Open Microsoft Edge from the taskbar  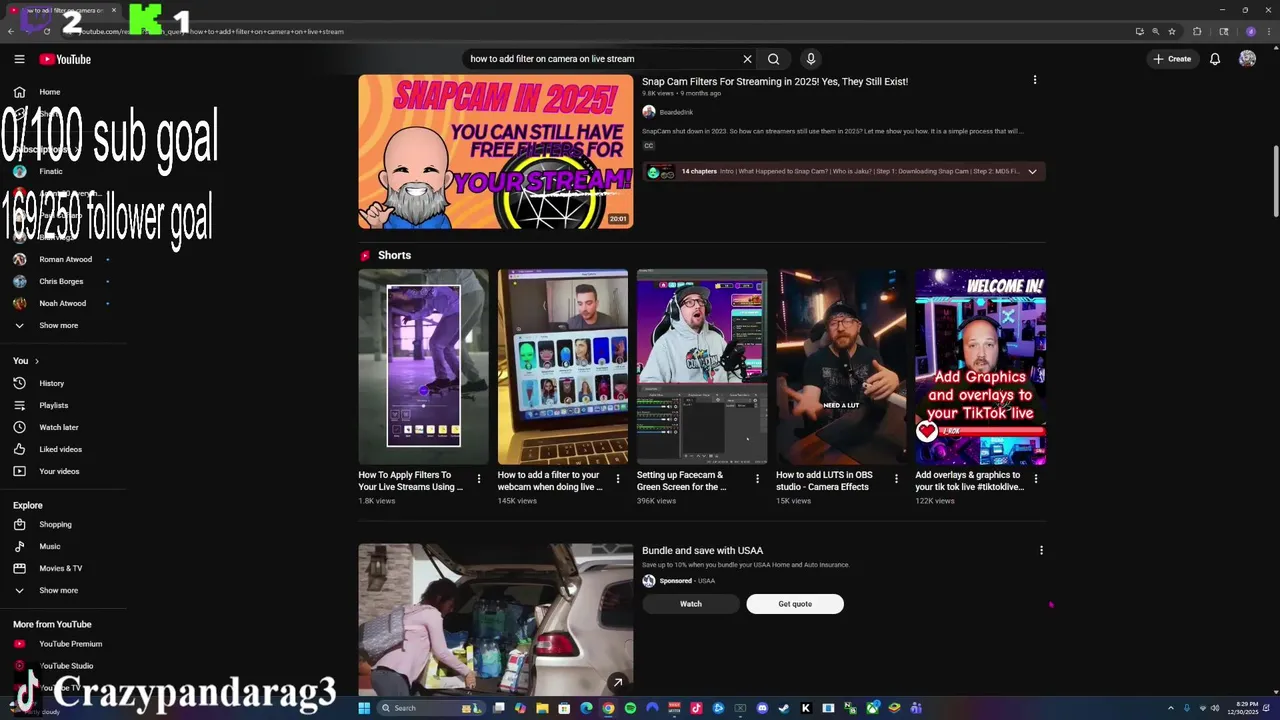click(586, 708)
